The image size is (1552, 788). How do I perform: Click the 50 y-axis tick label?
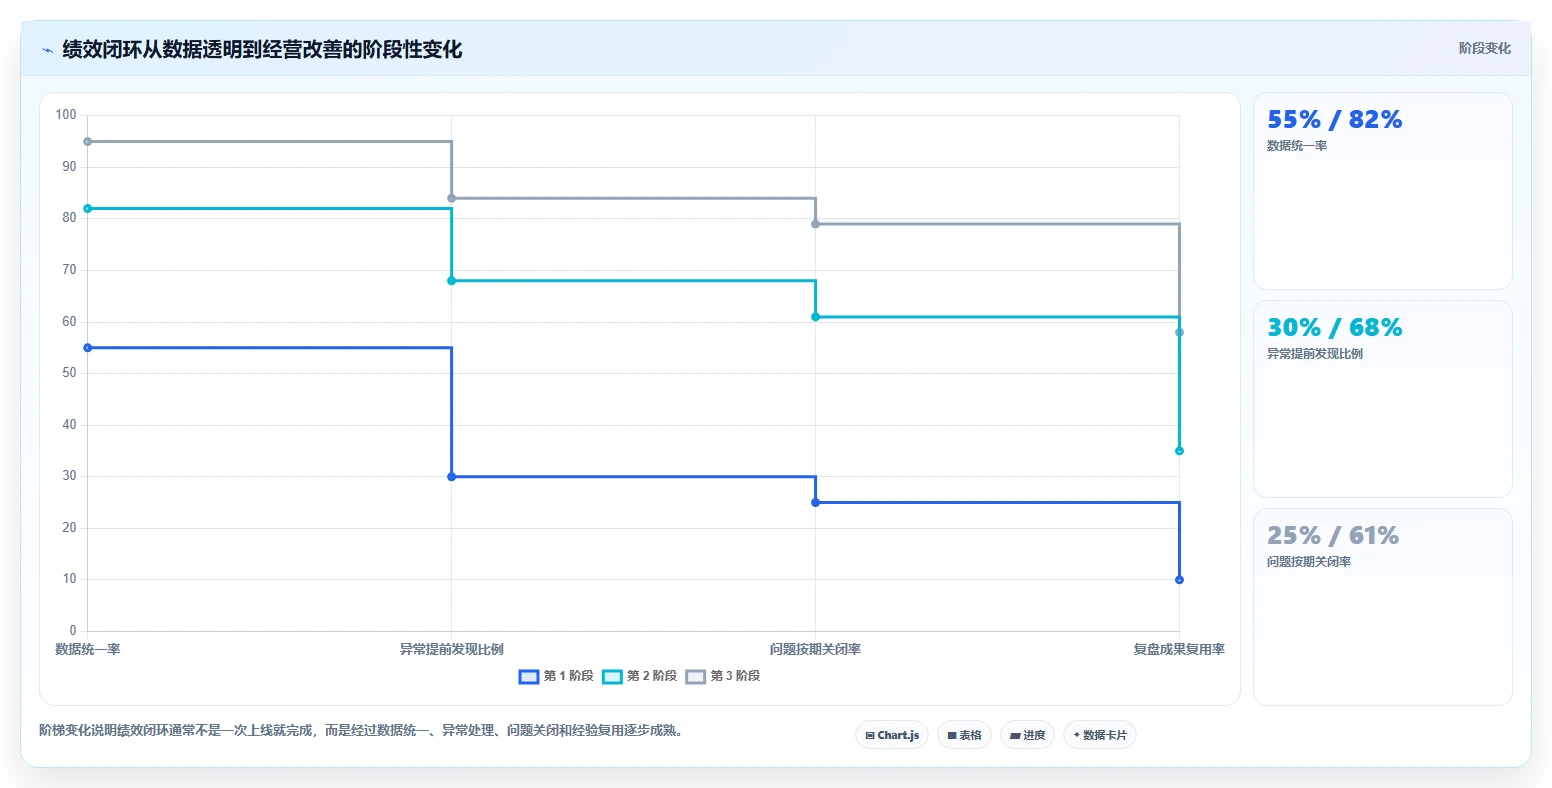click(x=69, y=373)
